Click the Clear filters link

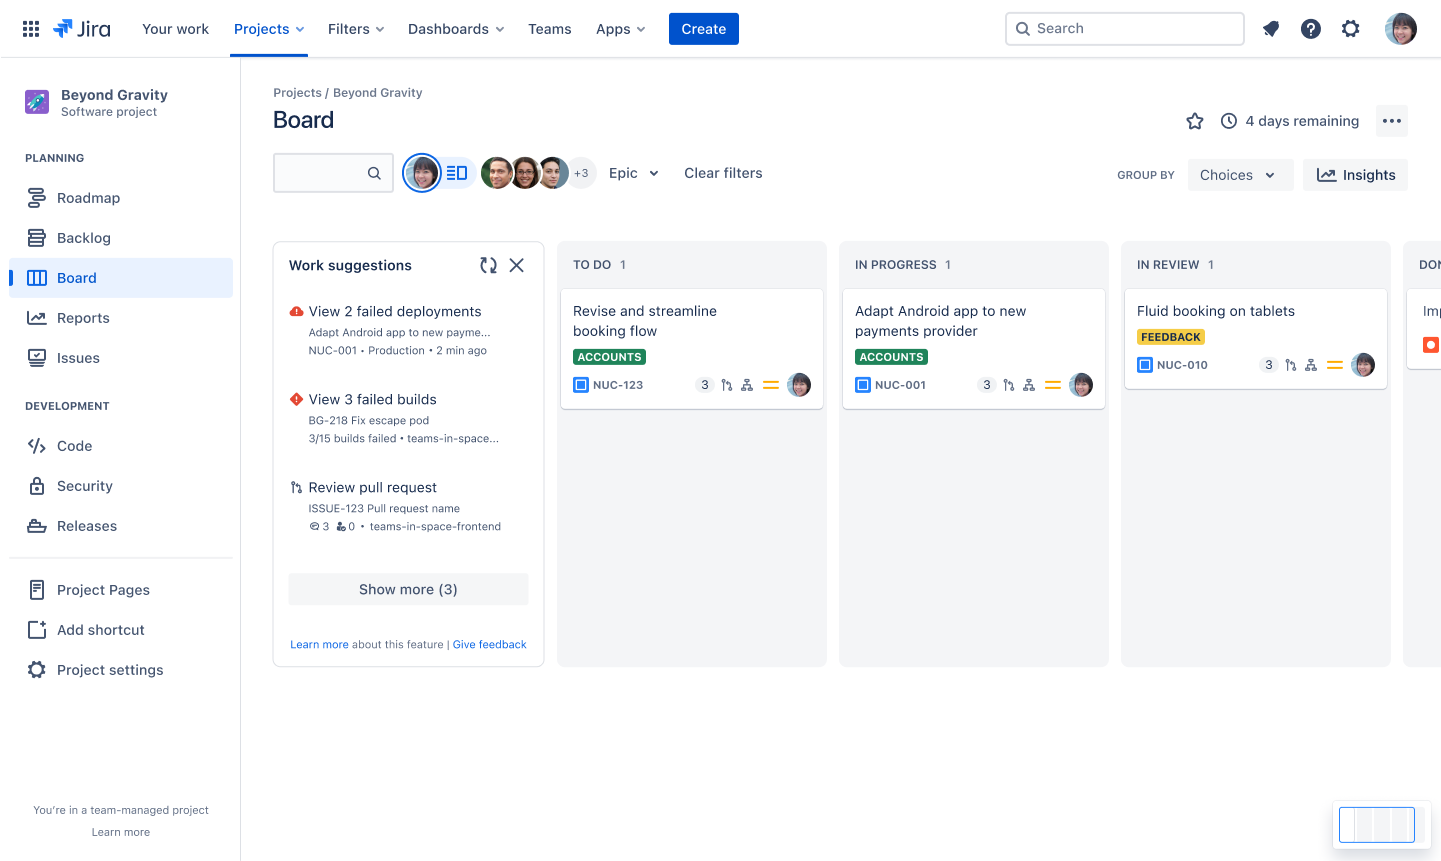(x=722, y=172)
